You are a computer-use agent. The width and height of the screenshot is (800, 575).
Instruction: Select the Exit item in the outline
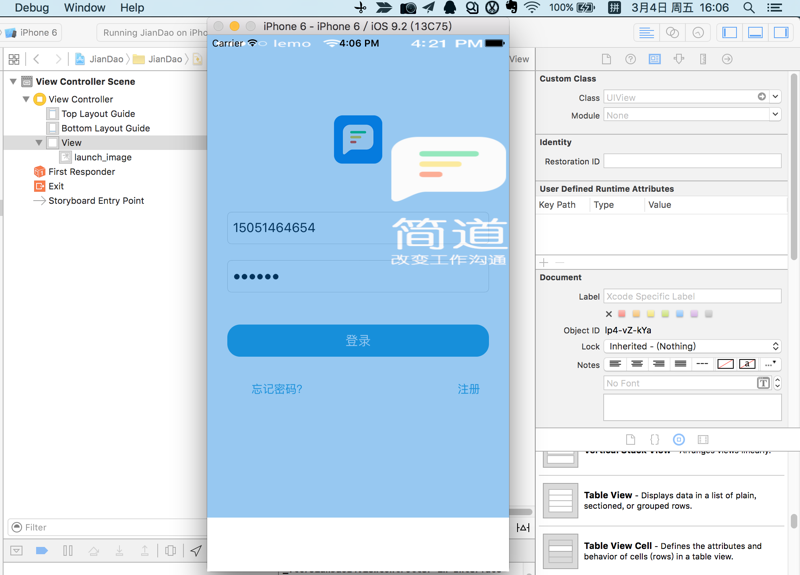pos(56,186)
